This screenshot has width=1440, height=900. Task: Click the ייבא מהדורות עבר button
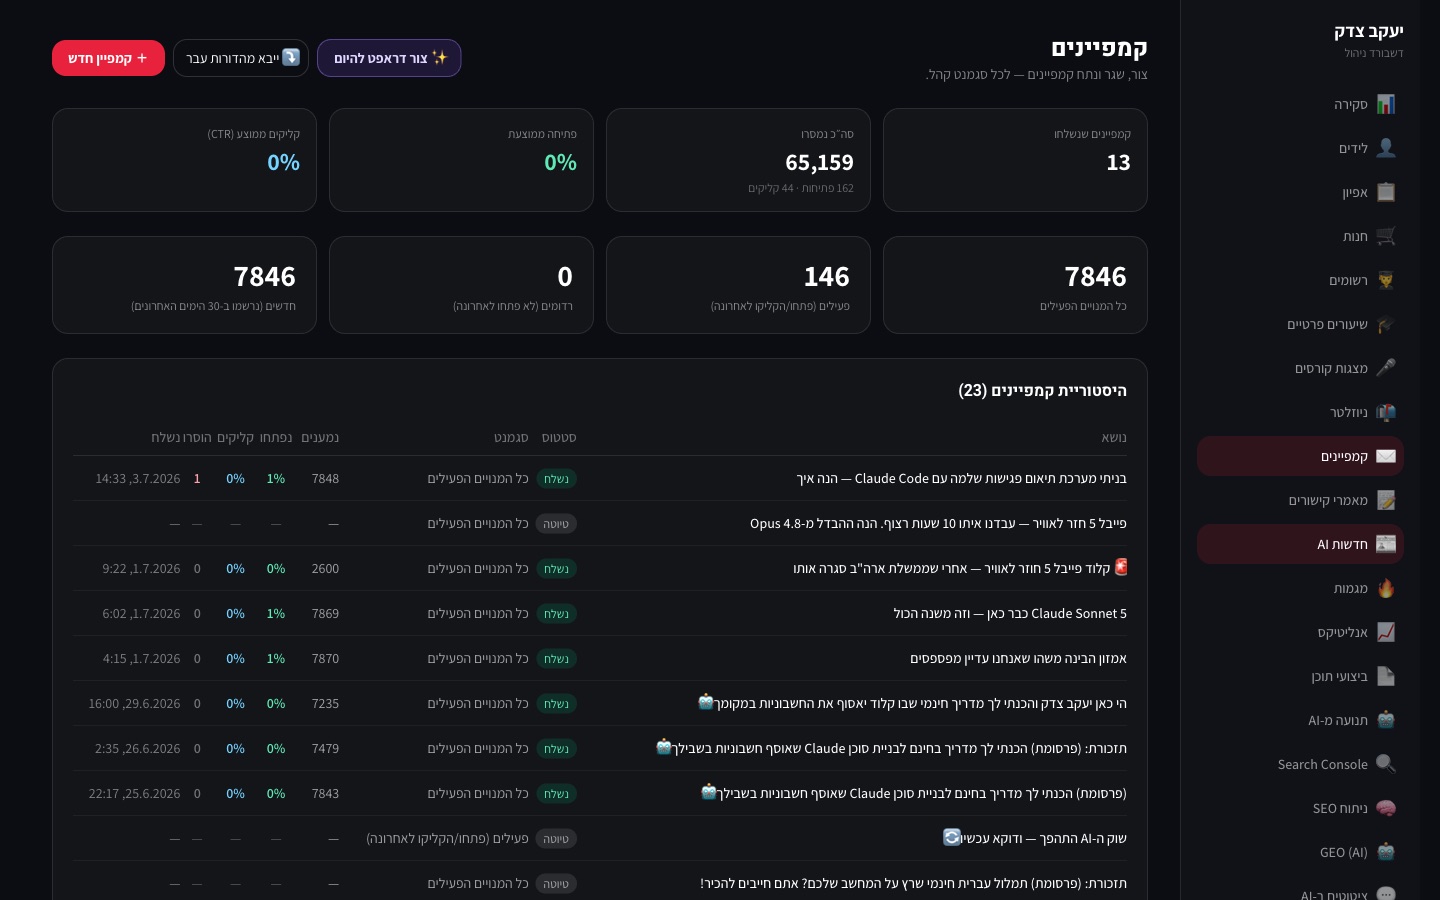pyautogui.click(x=241, y=58)
